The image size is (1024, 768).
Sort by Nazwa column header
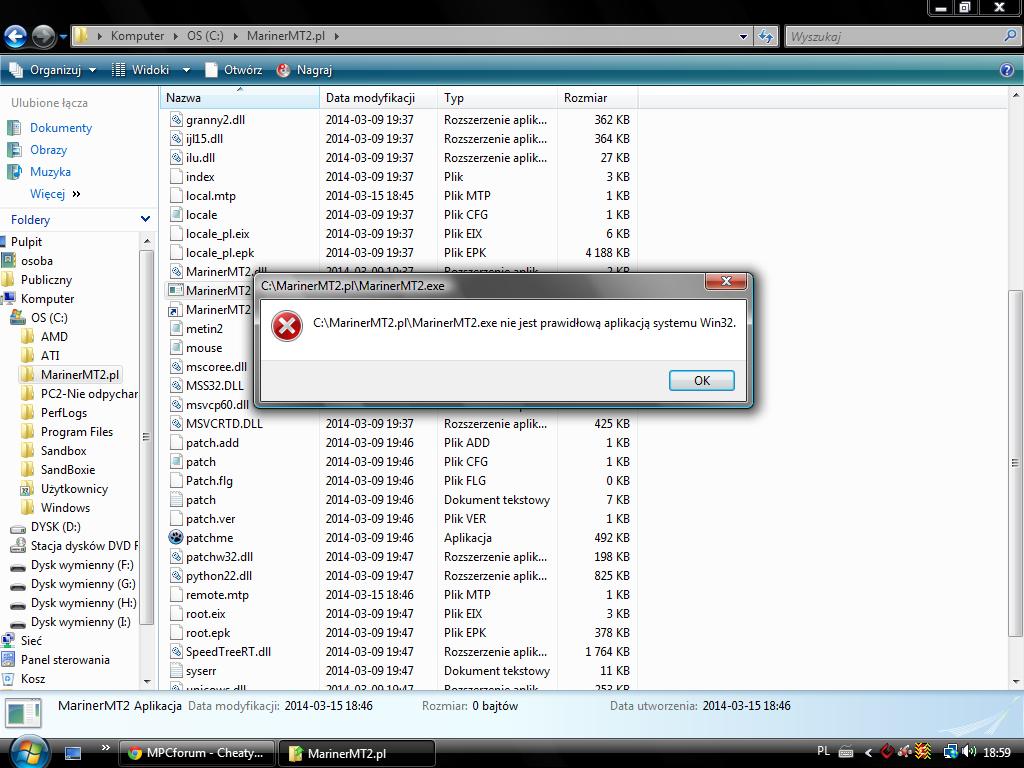(x=239, y=98)
